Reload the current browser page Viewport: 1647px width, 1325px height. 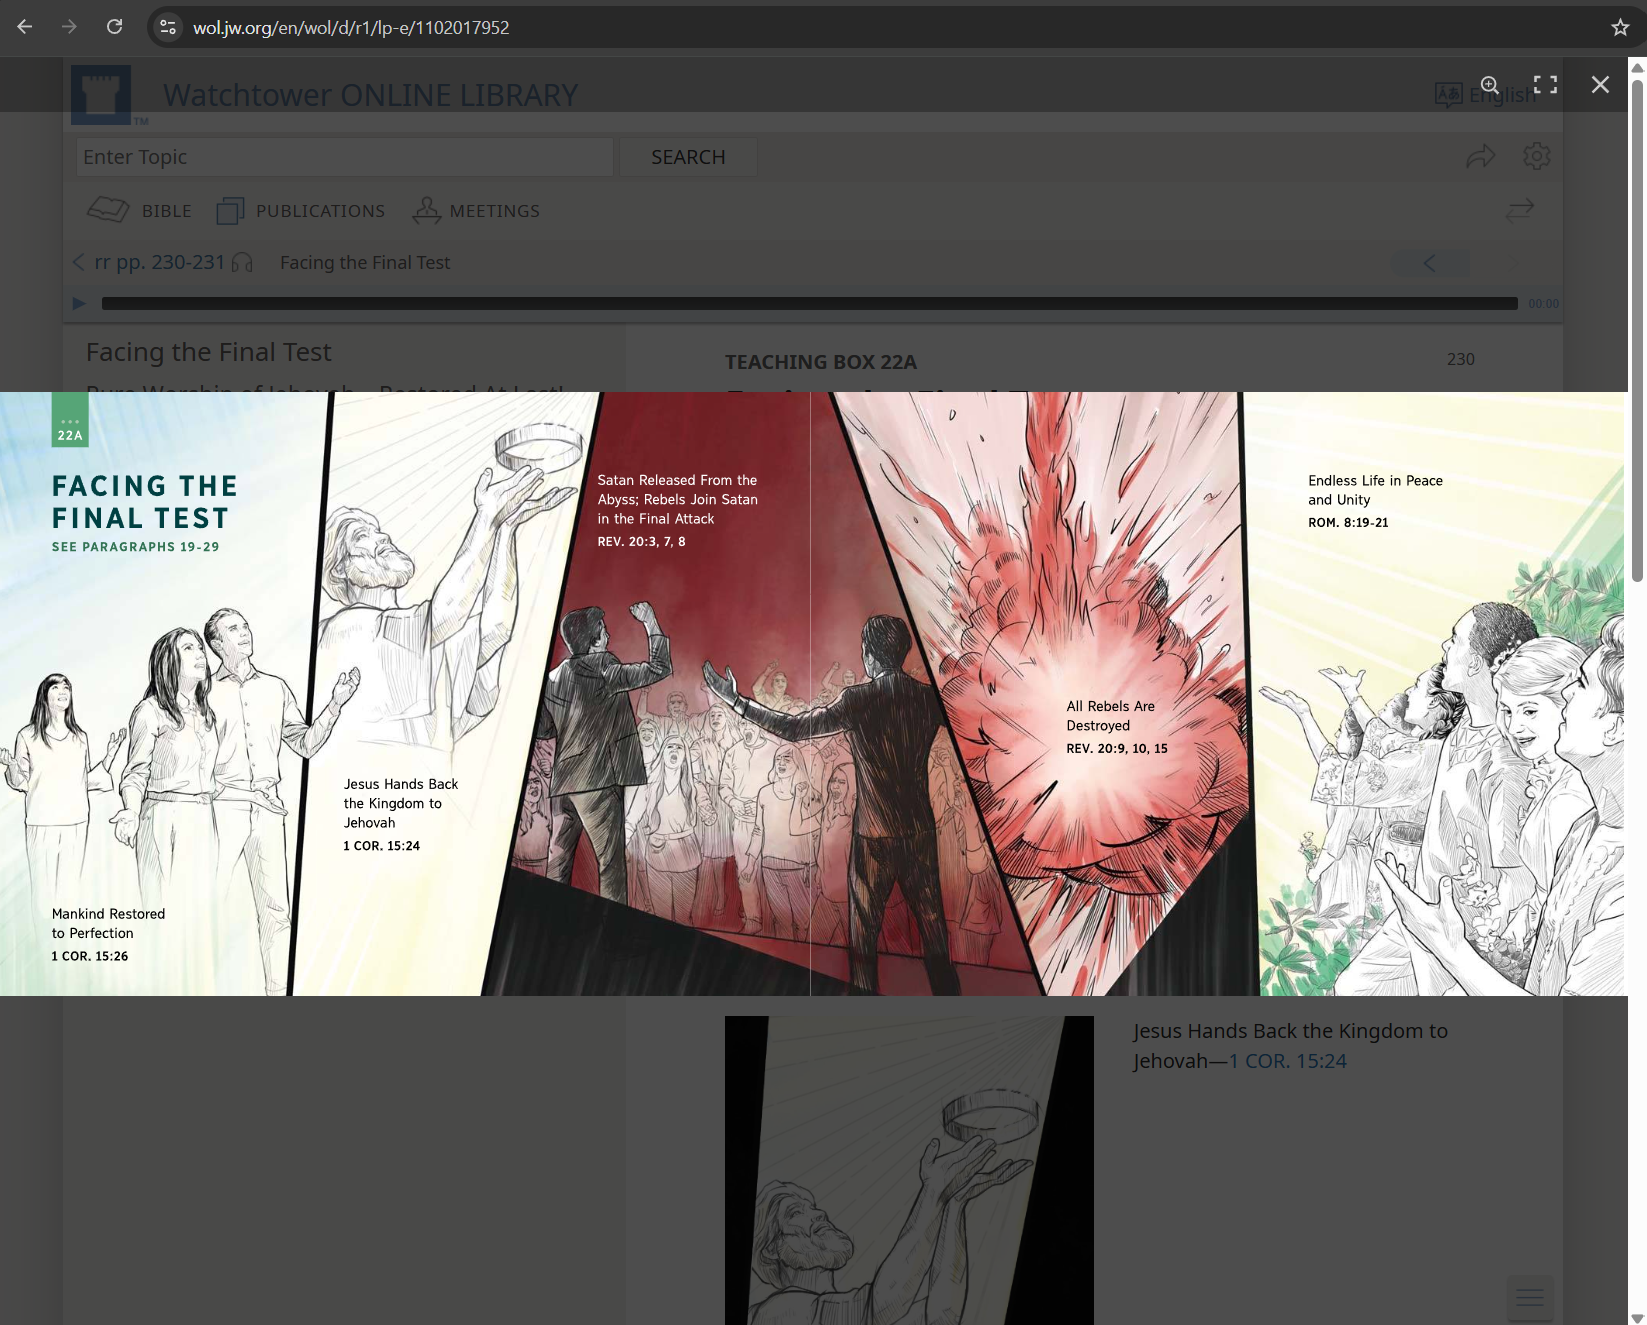pyautogui.click(x=115, y=27)
